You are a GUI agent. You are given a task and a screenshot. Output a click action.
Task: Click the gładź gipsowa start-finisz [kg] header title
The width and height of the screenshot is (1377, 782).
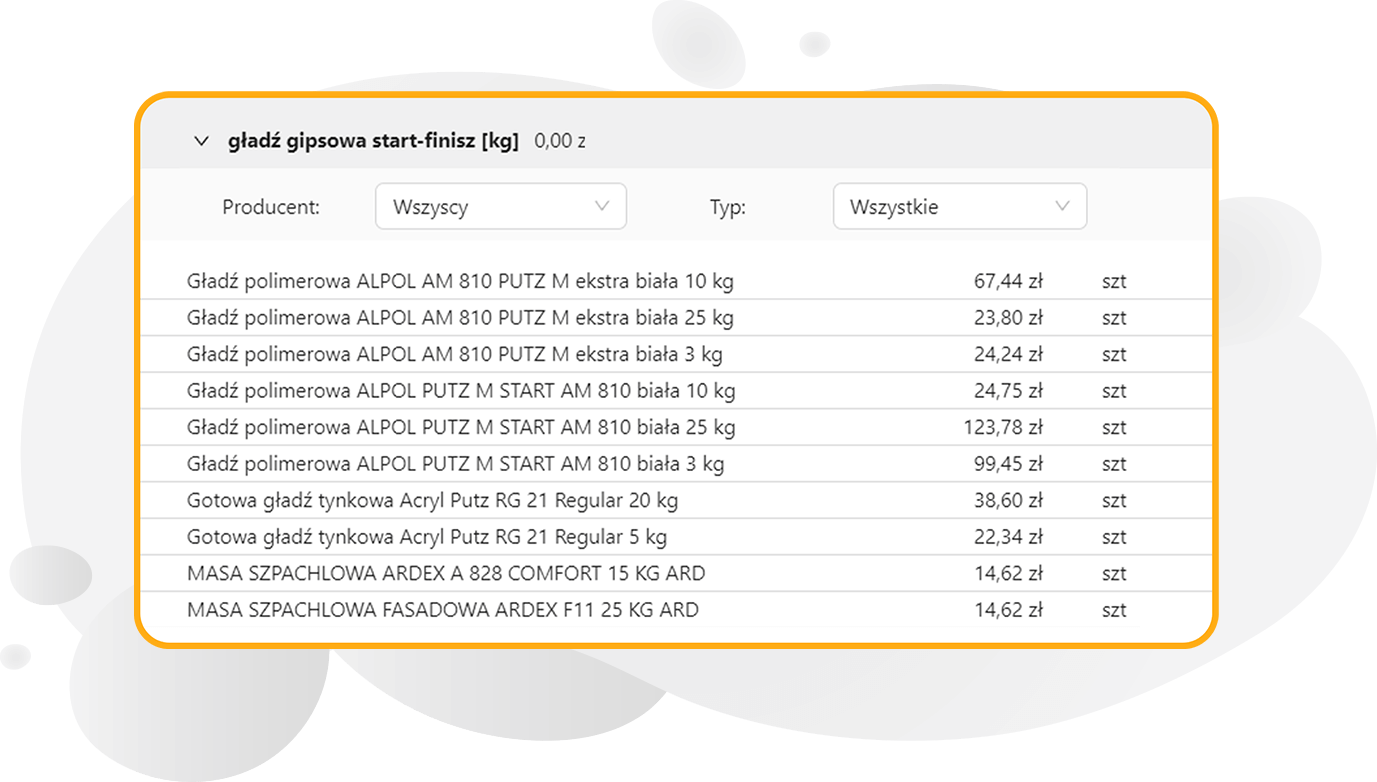coord(373,142)
